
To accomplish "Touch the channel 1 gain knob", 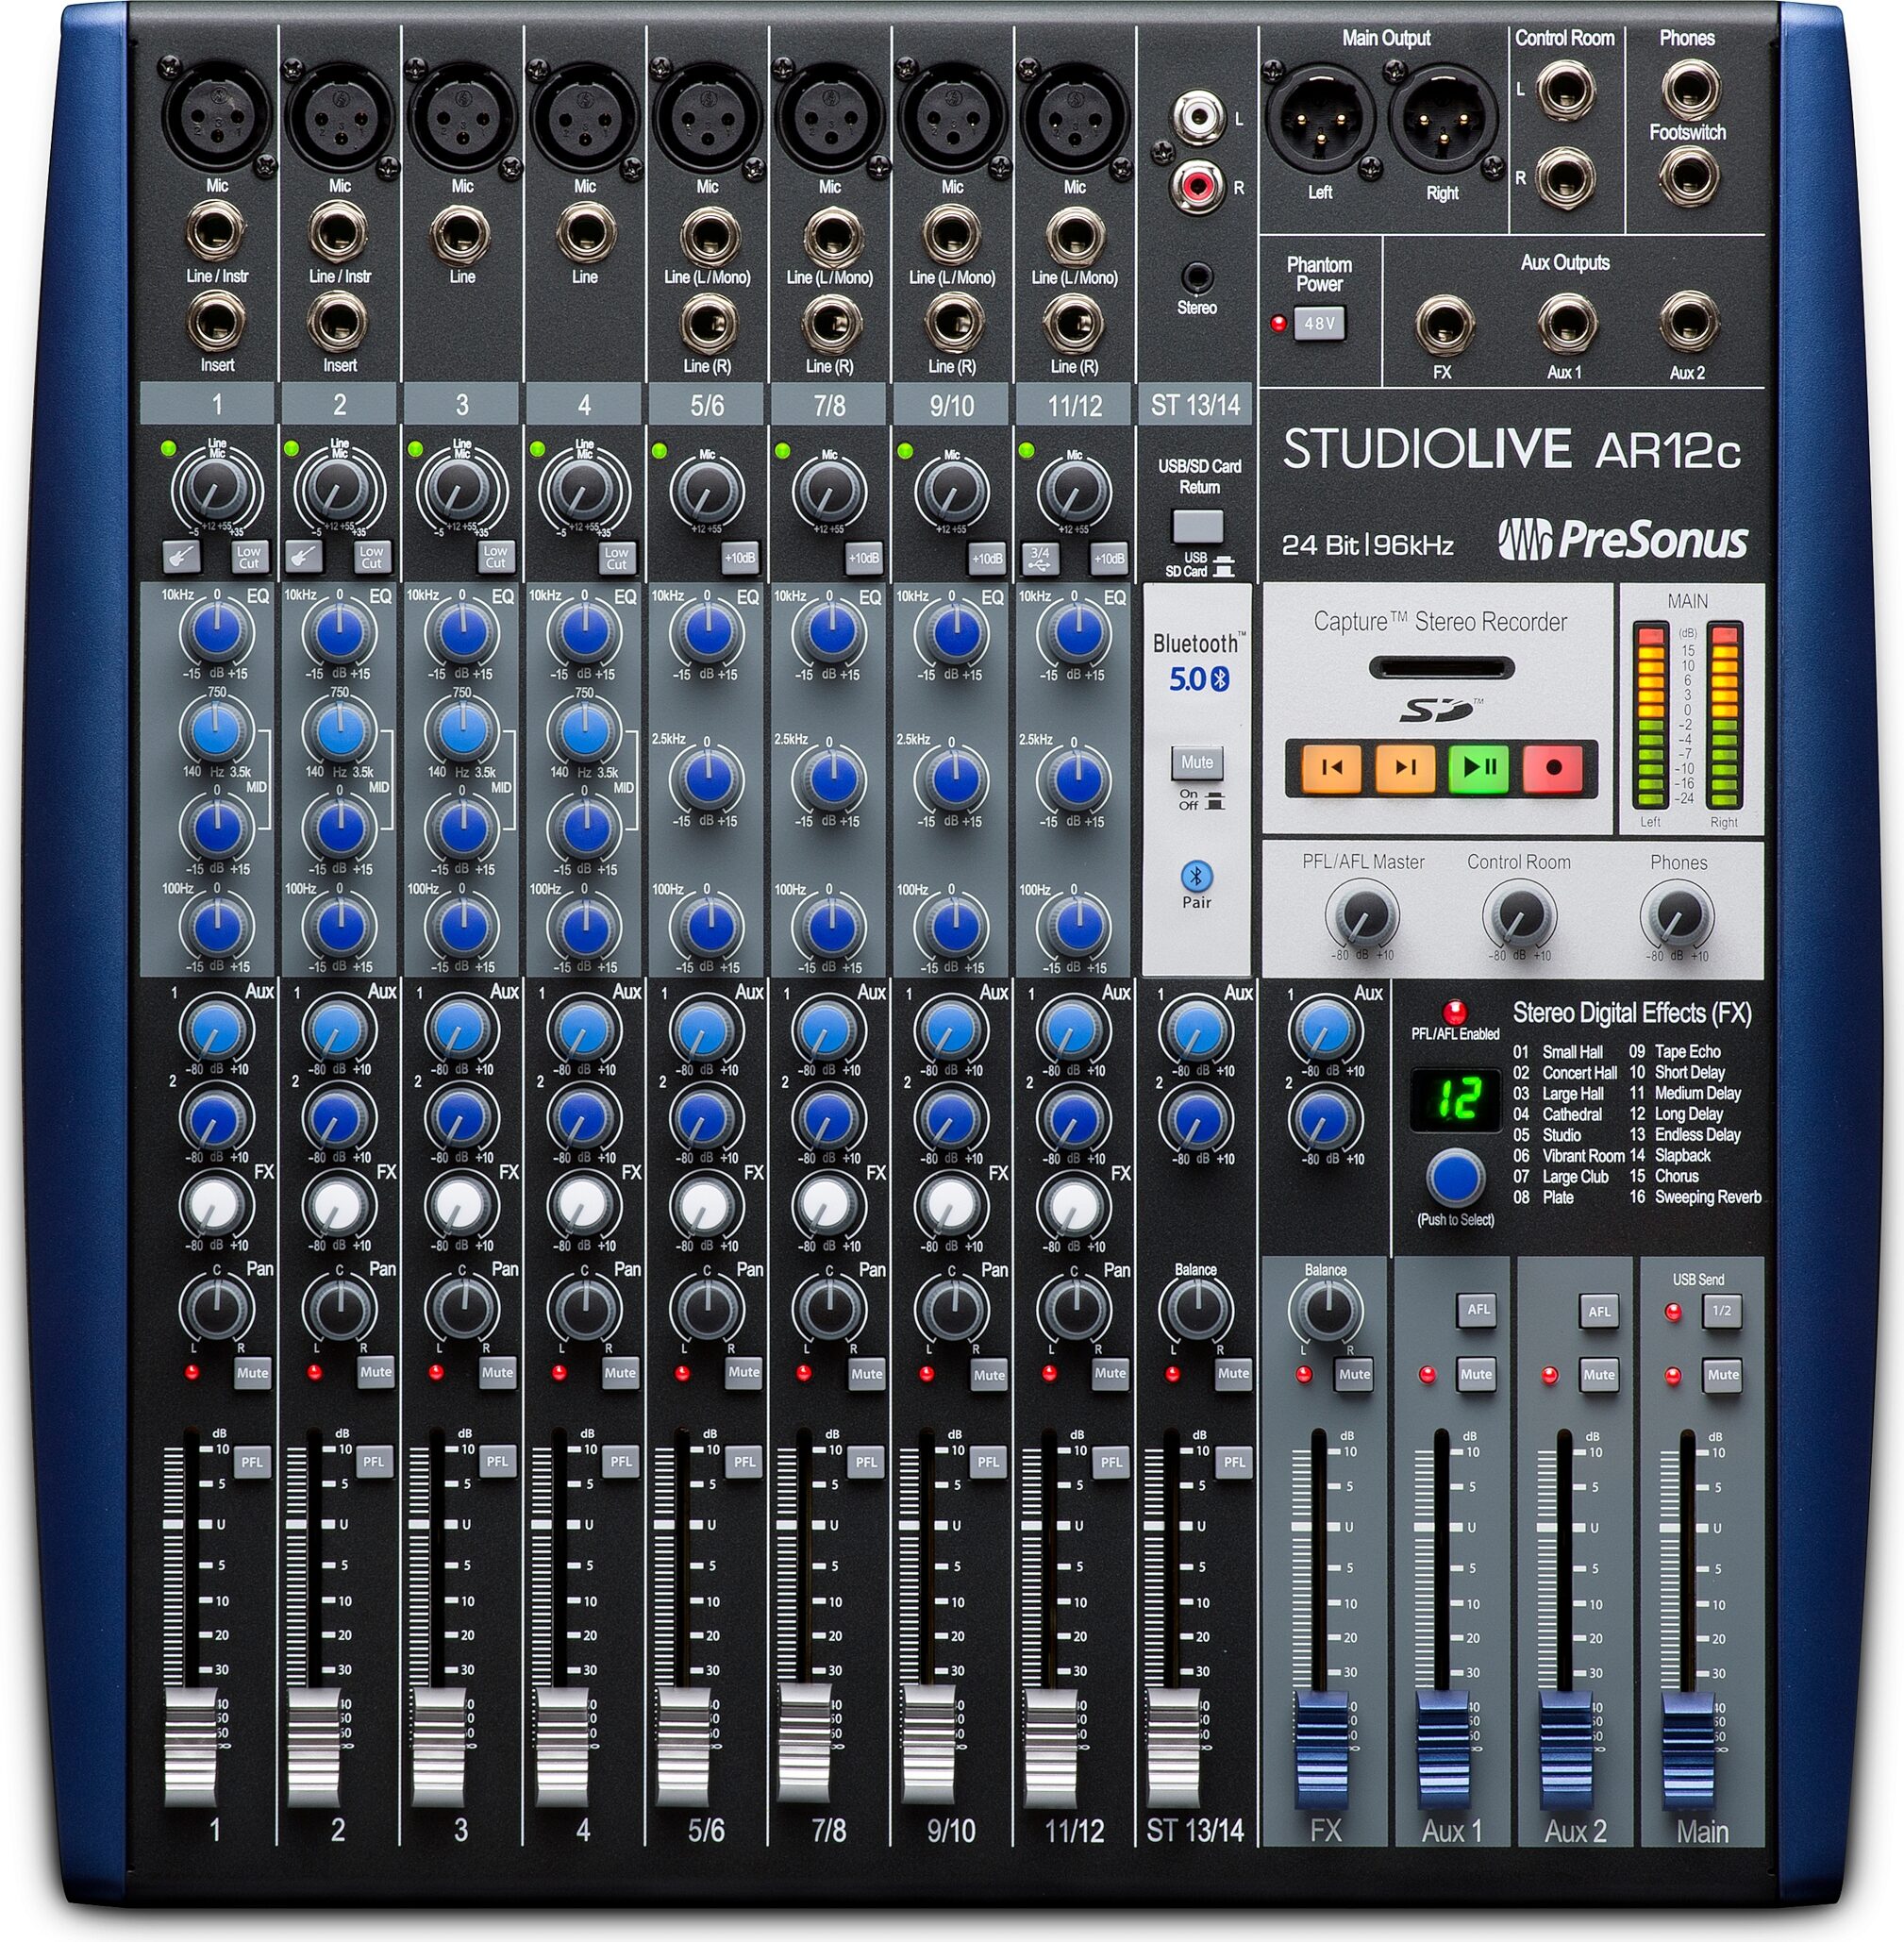I will point(216,489).
